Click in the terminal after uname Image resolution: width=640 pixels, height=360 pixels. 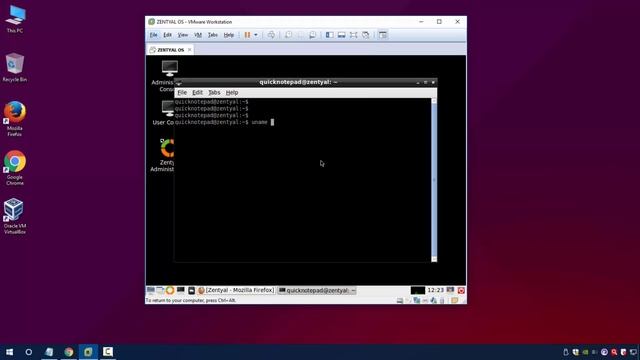(272, 122)
